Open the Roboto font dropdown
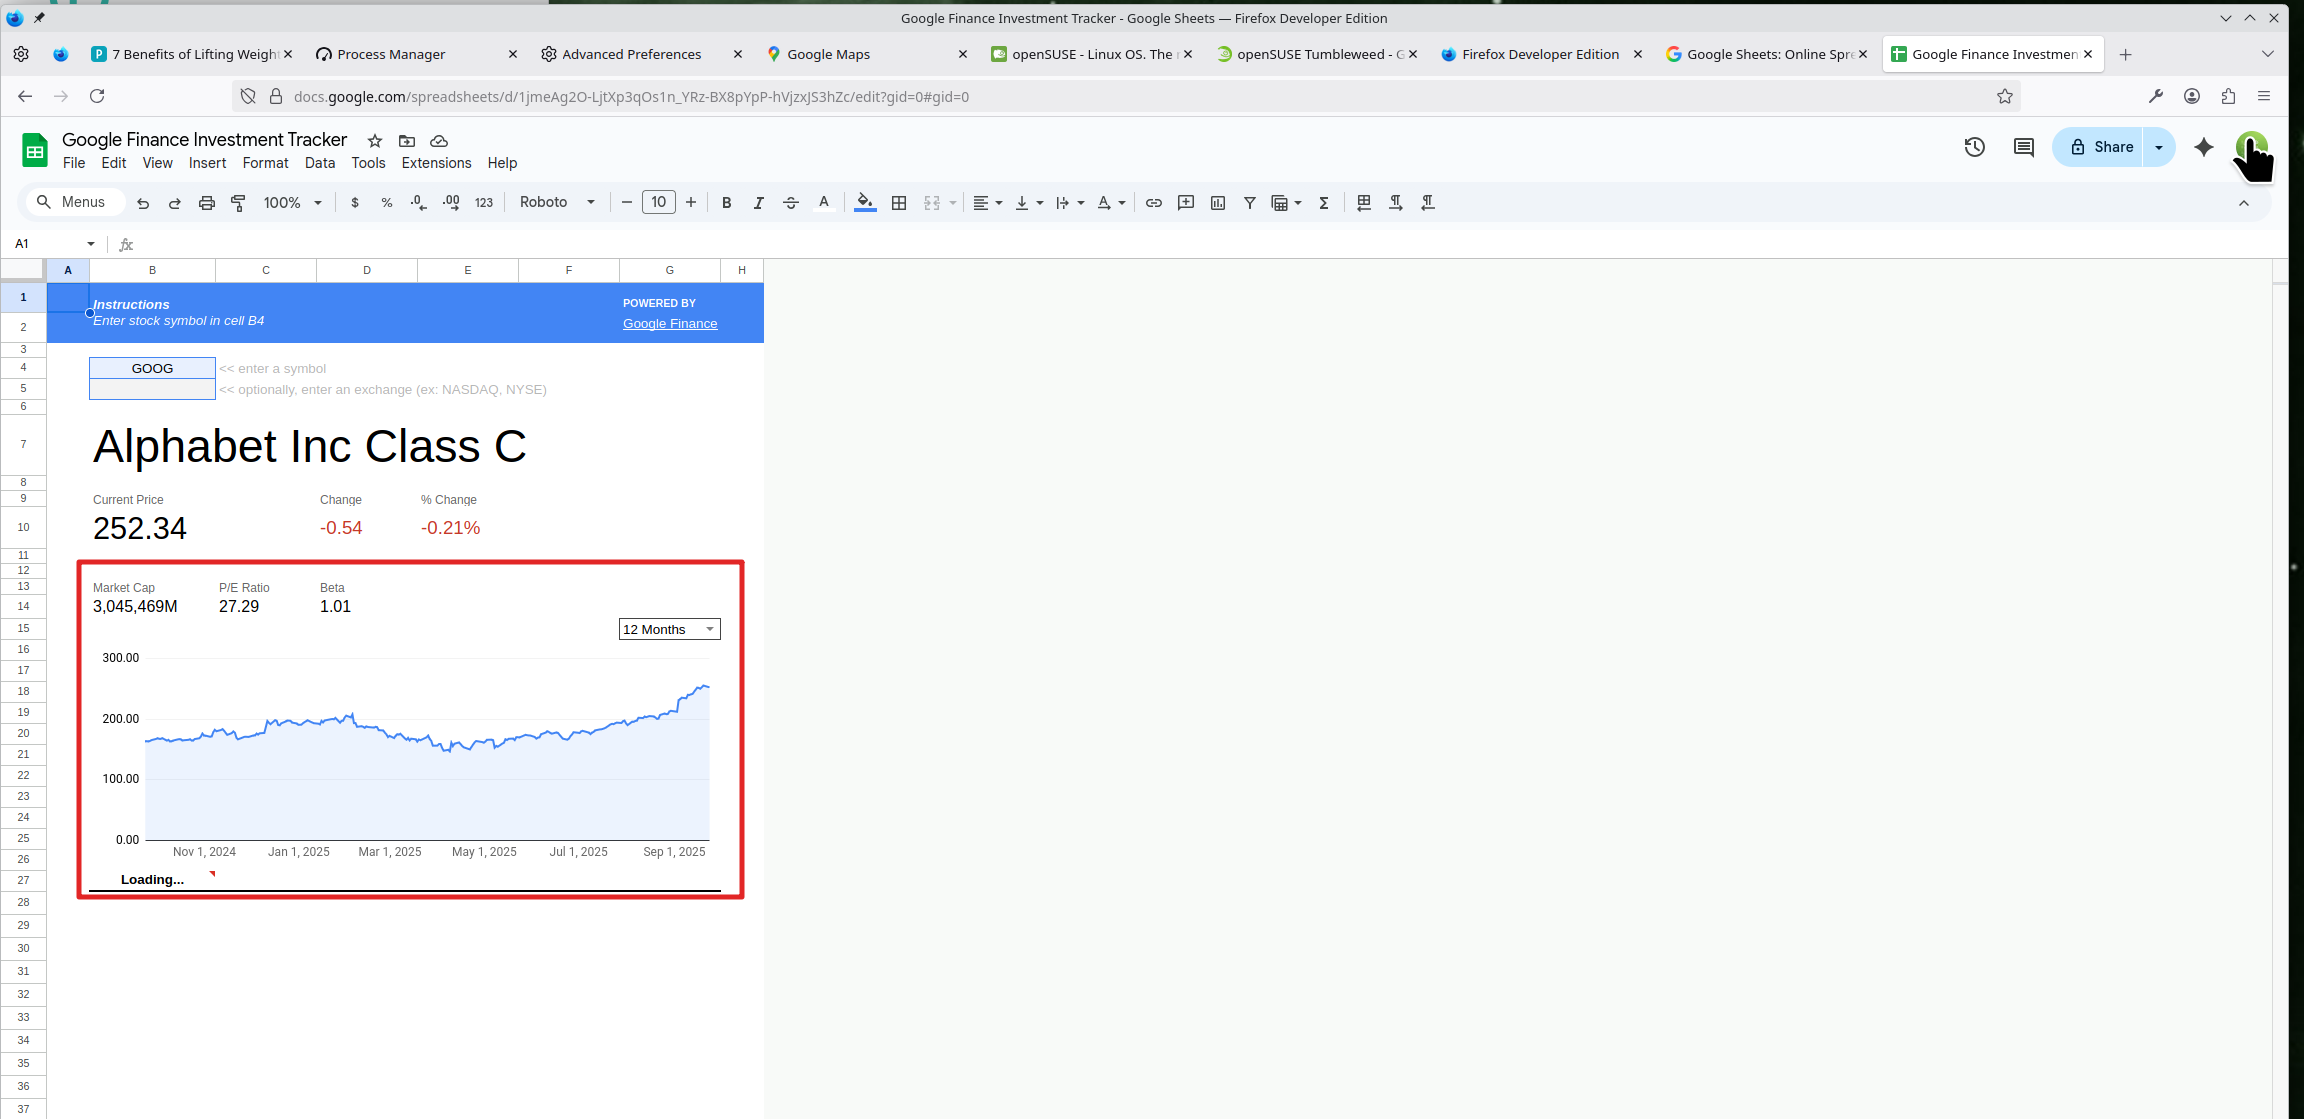2304x1119 pixels. click(556, 202)
